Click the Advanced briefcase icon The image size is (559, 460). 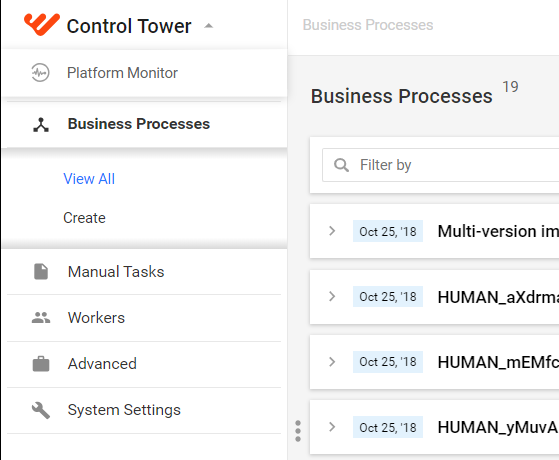pos(41,364)
